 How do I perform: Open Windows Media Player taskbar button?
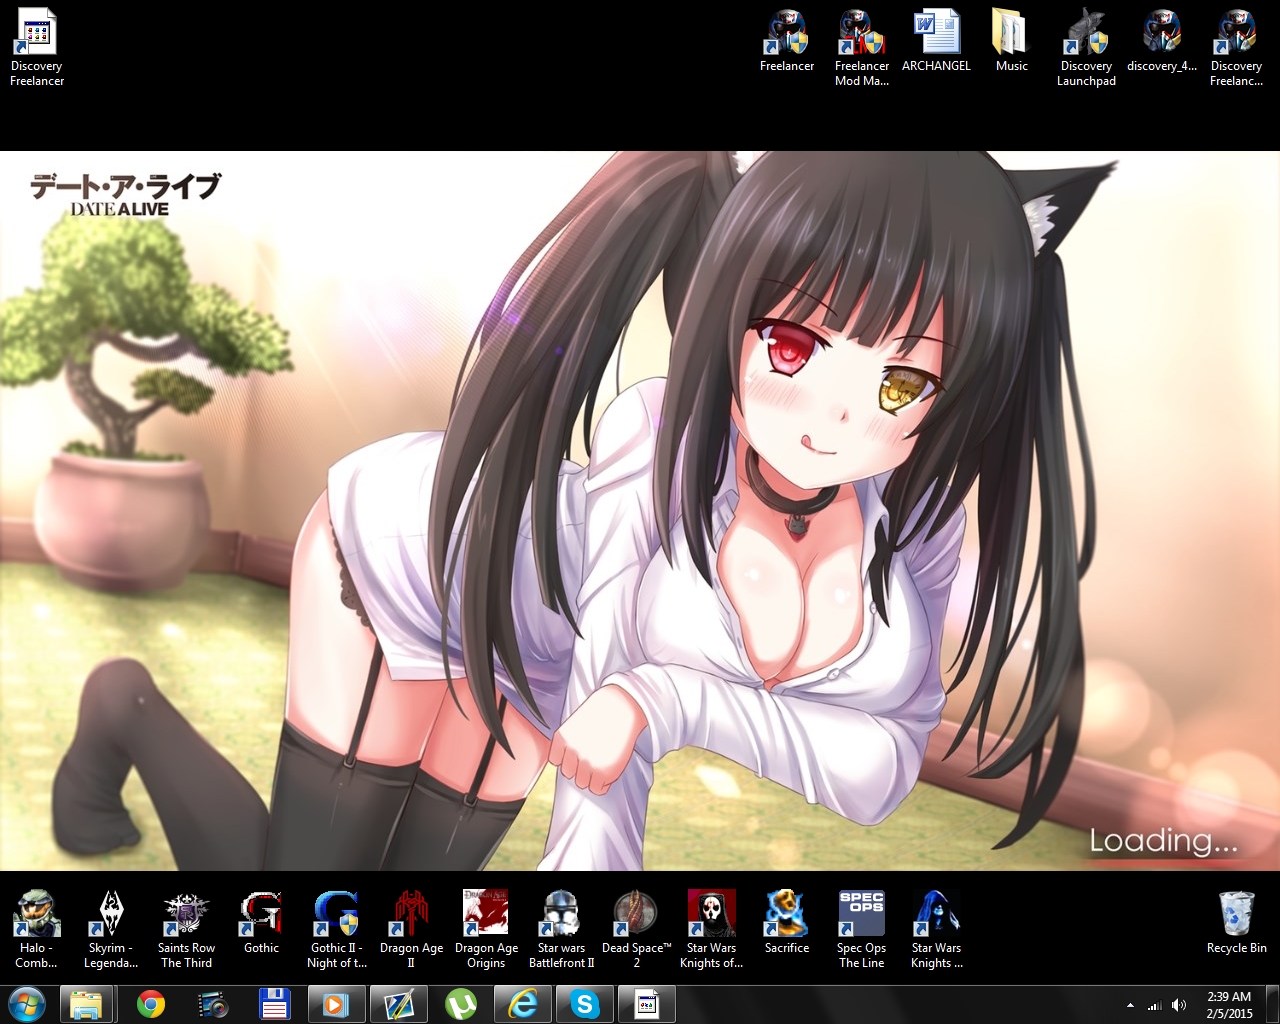(x=336, y=1004)
